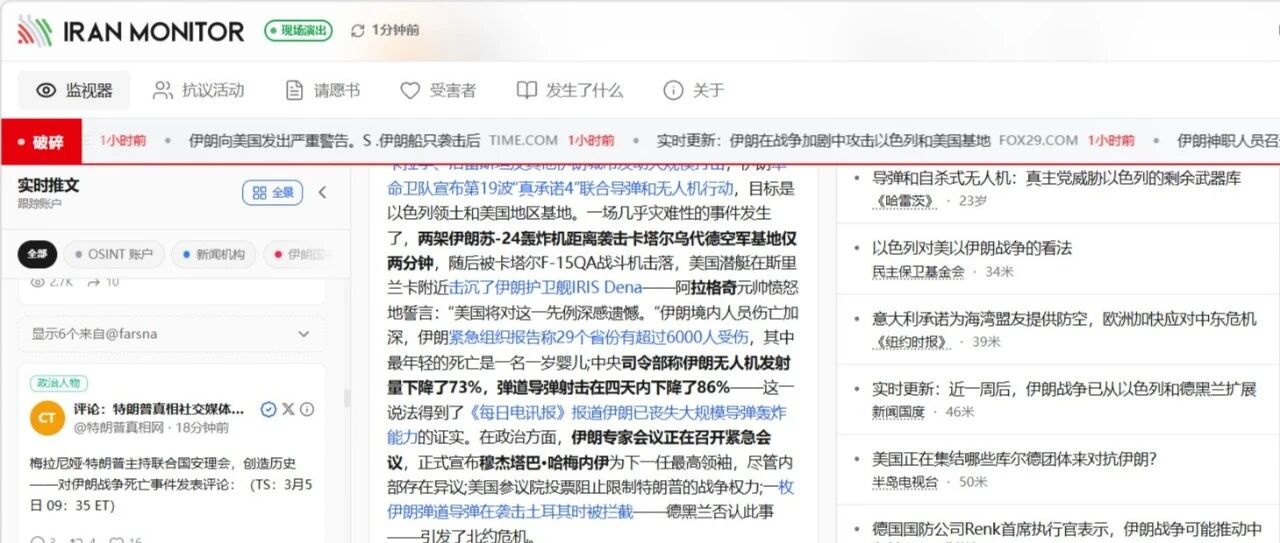Click the info icon for 关于
The image size is (1280, 543).
click(x=673, y=90)
